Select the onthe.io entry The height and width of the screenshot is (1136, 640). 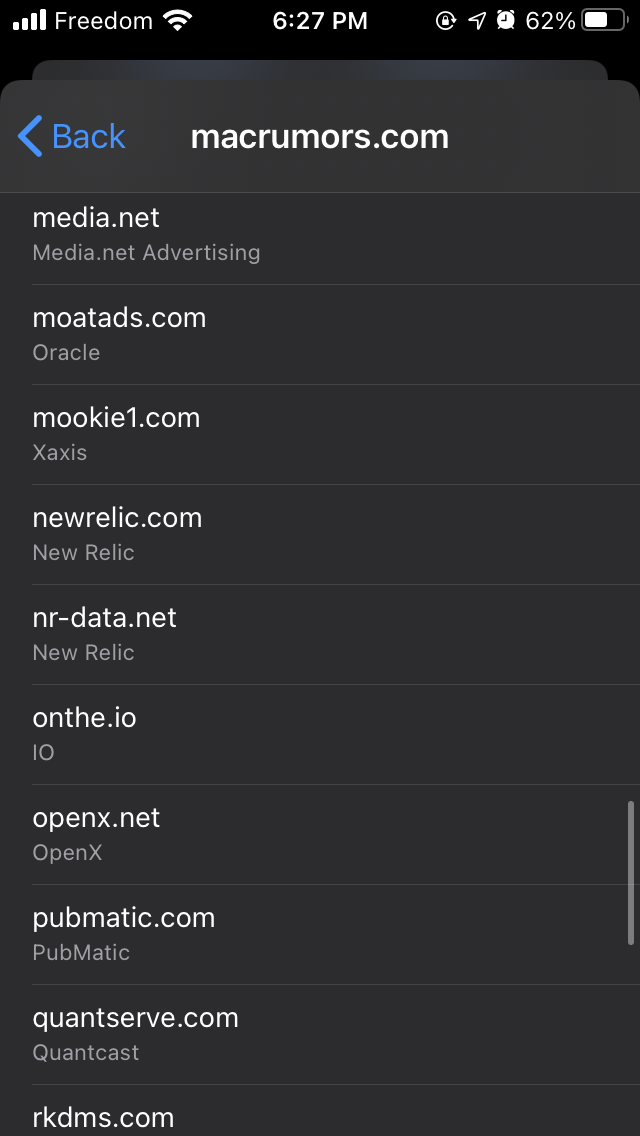click(x=320, y=734)
